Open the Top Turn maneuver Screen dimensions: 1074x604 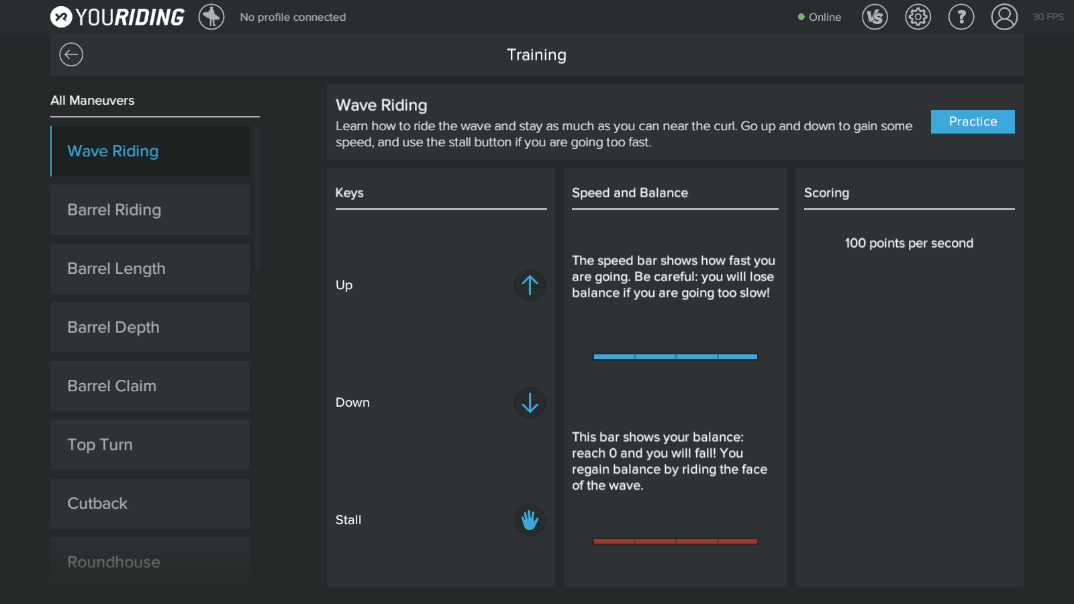(x=150, y=445)
